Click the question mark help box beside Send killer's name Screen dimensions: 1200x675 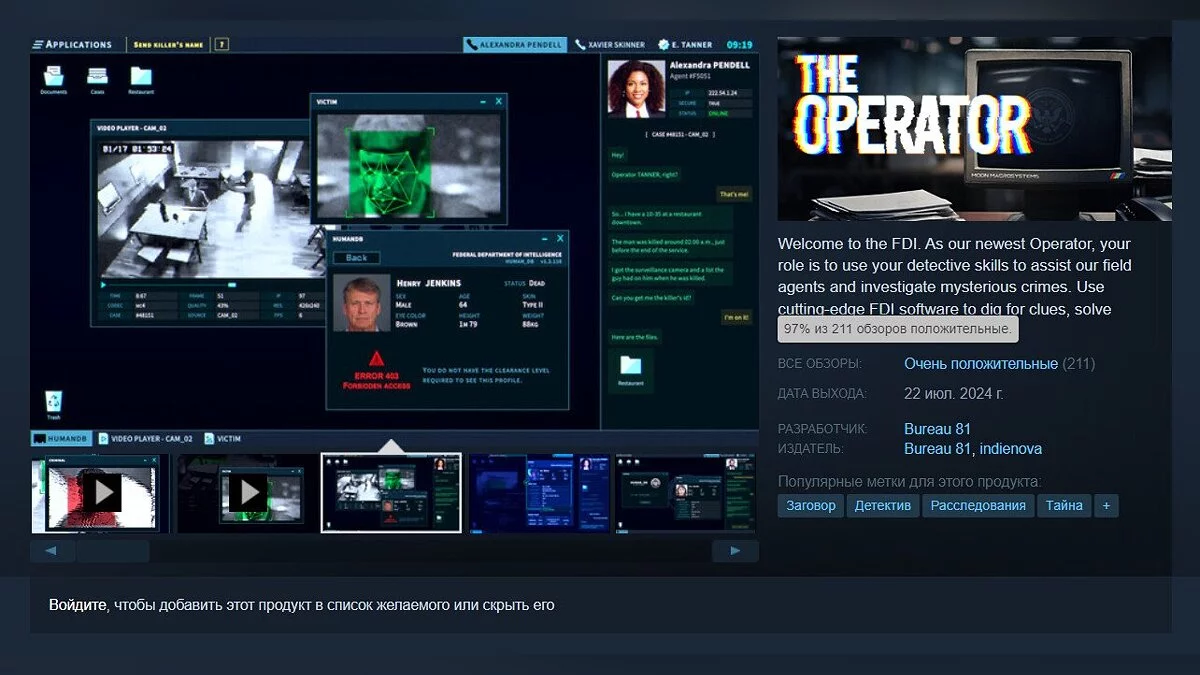click(222, 45)
